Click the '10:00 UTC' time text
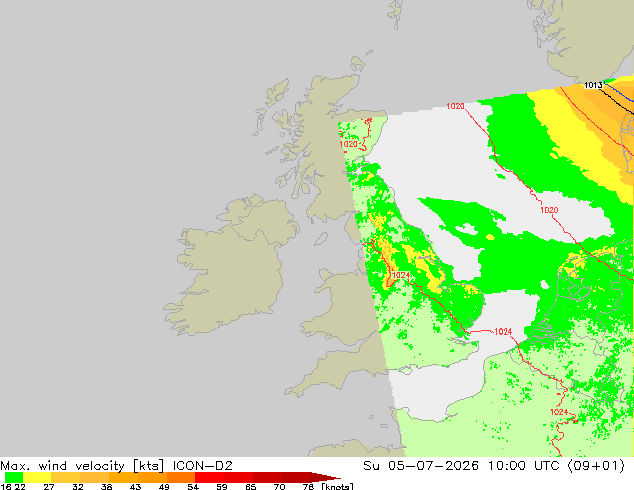The image size is (634, 490). (524, 466)
